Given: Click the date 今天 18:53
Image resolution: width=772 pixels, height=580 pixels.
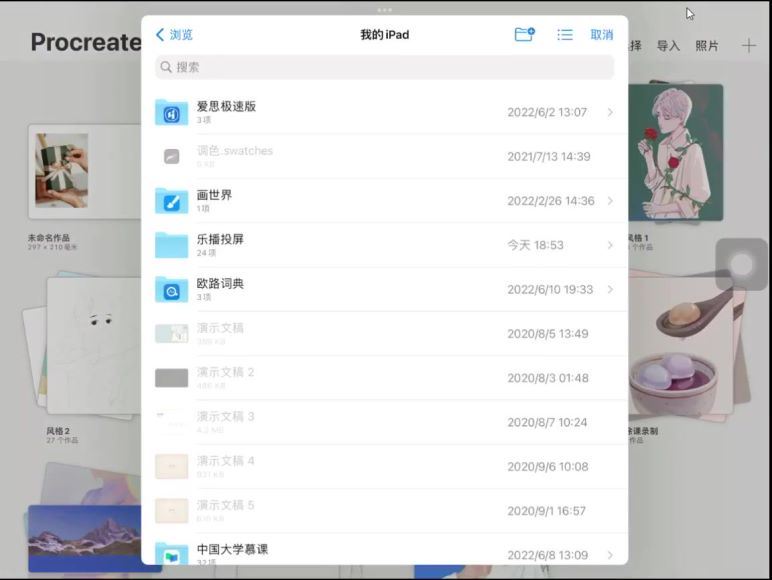Looking at the screenshot, I should click(x=535, y=245).
